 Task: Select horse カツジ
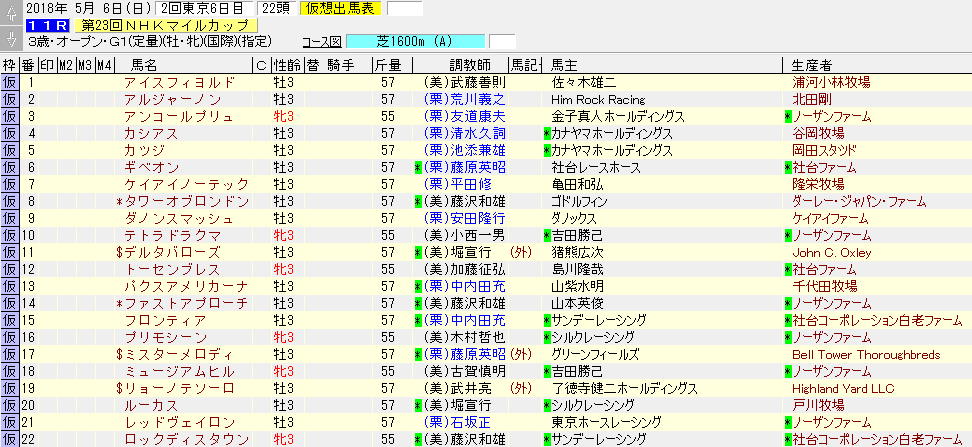click(144, 150)
